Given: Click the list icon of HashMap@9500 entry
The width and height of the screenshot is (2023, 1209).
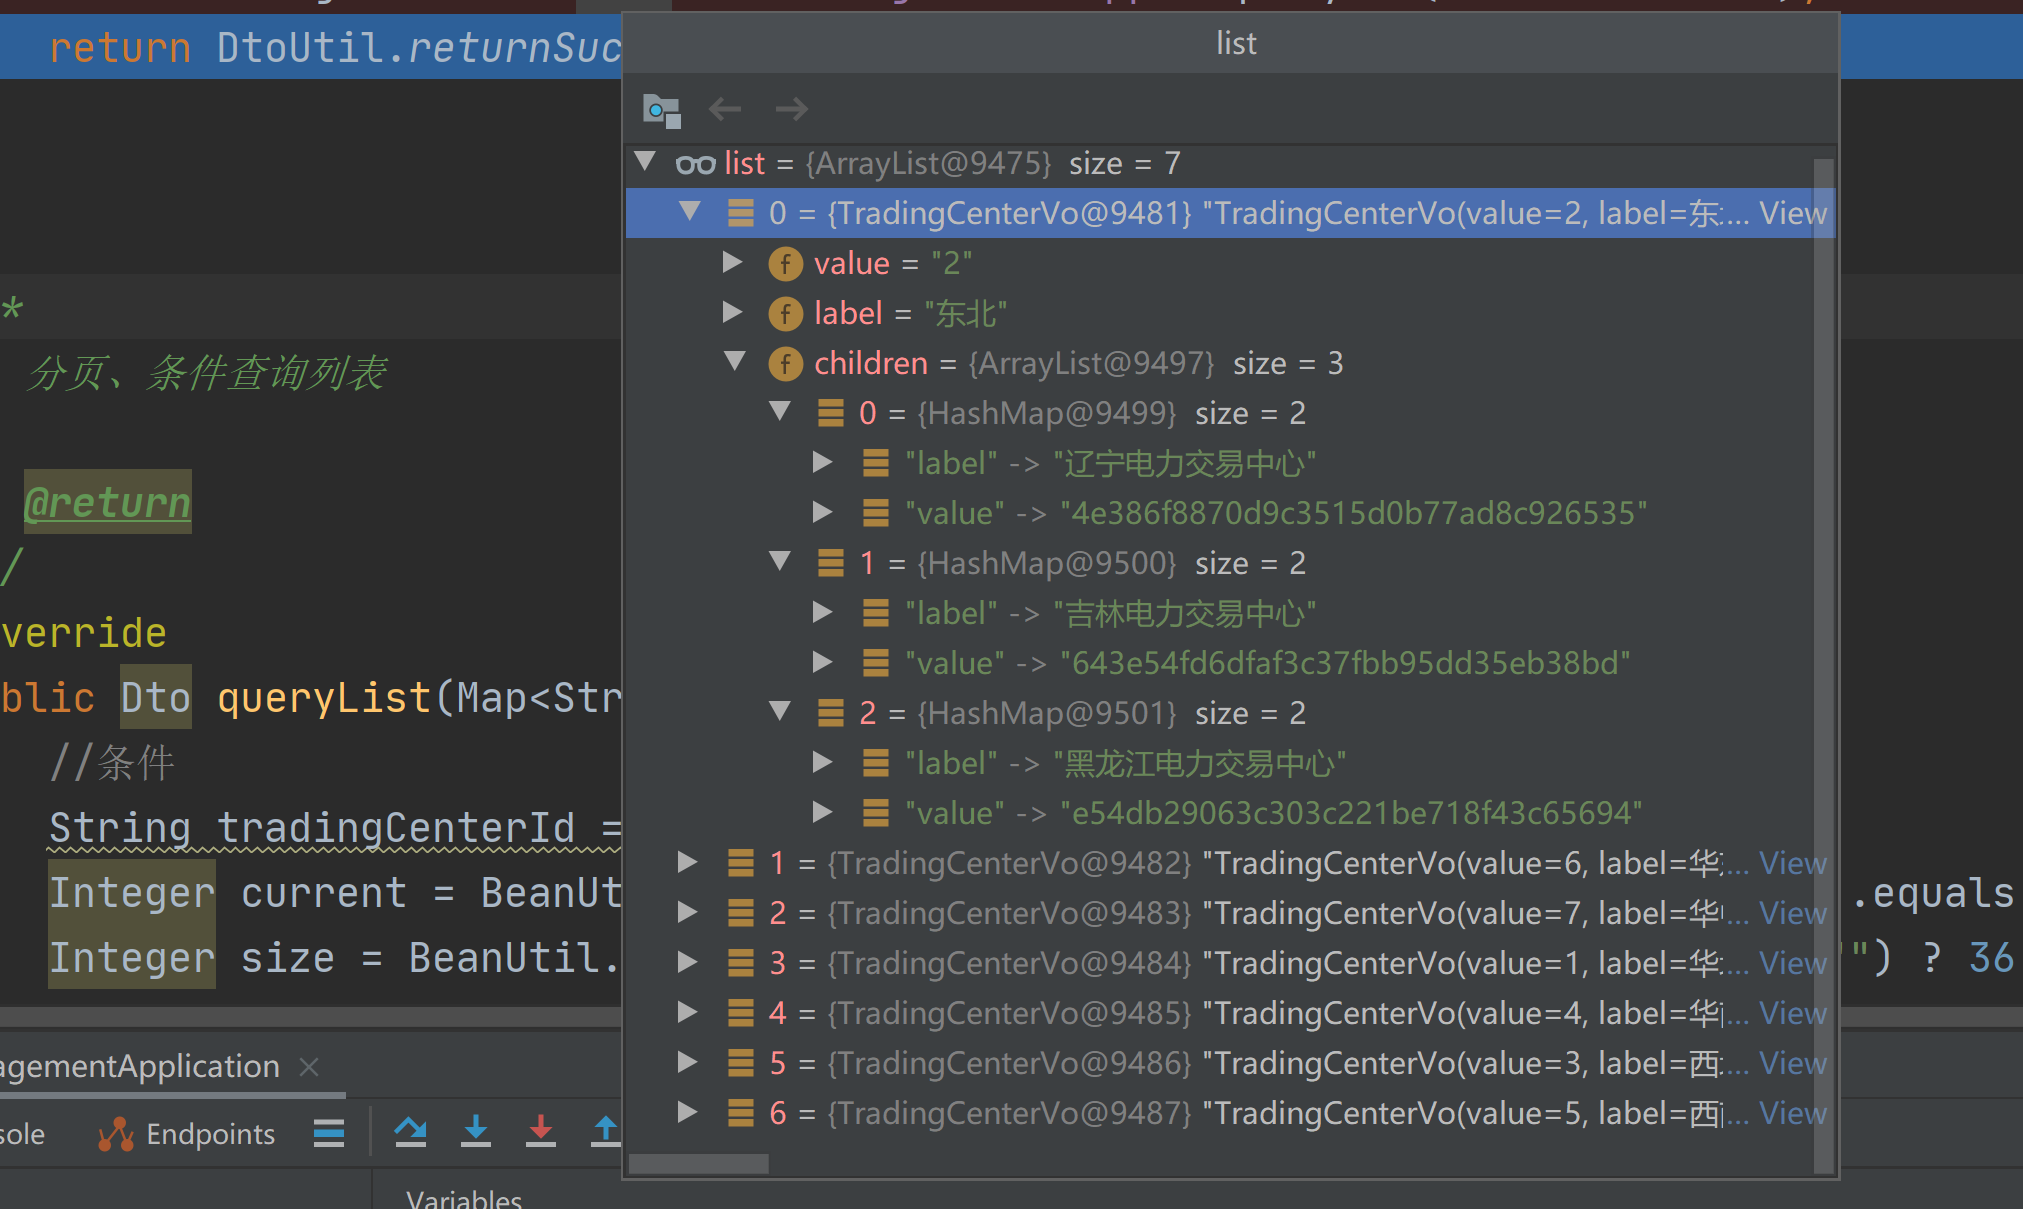Looking at the screenshot, I should coord(830,563).
